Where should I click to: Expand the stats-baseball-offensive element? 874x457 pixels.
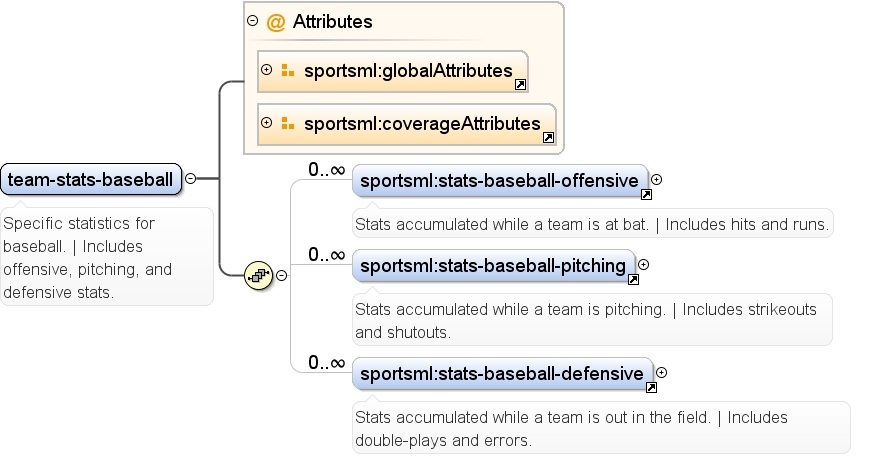coord(657,179)
